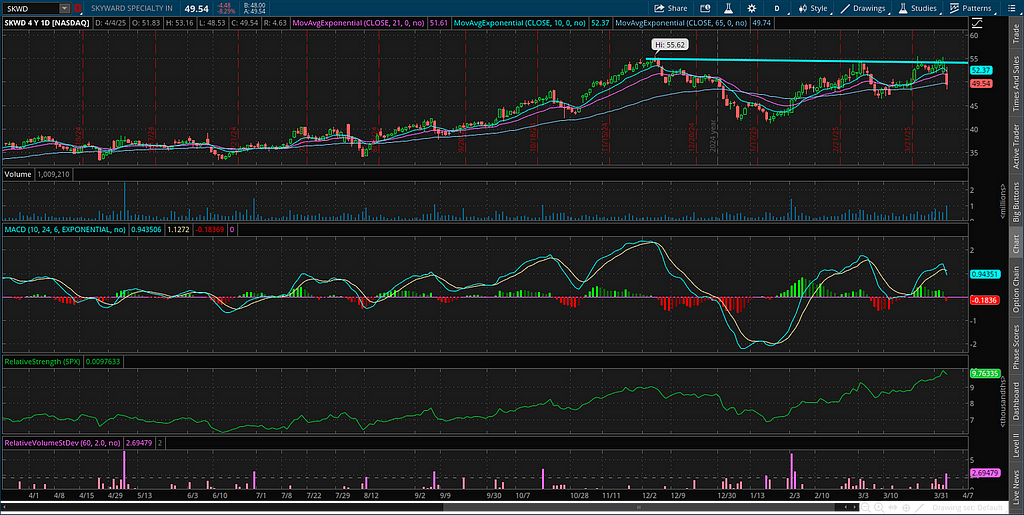Expand the SKWD symbol dropdown arrow

pyautogui.click(x=64, y=8)
